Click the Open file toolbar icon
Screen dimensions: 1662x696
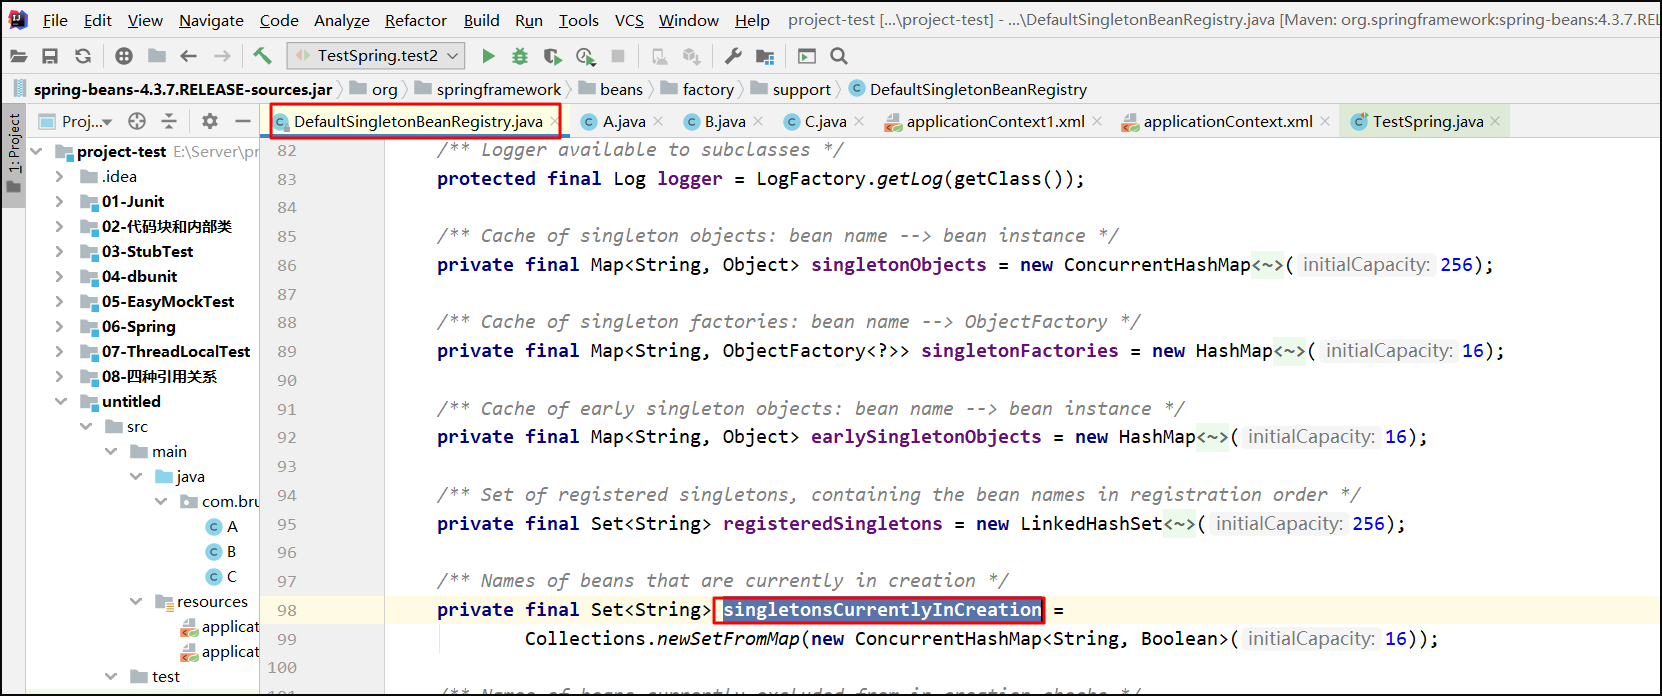tap(19, 56)
